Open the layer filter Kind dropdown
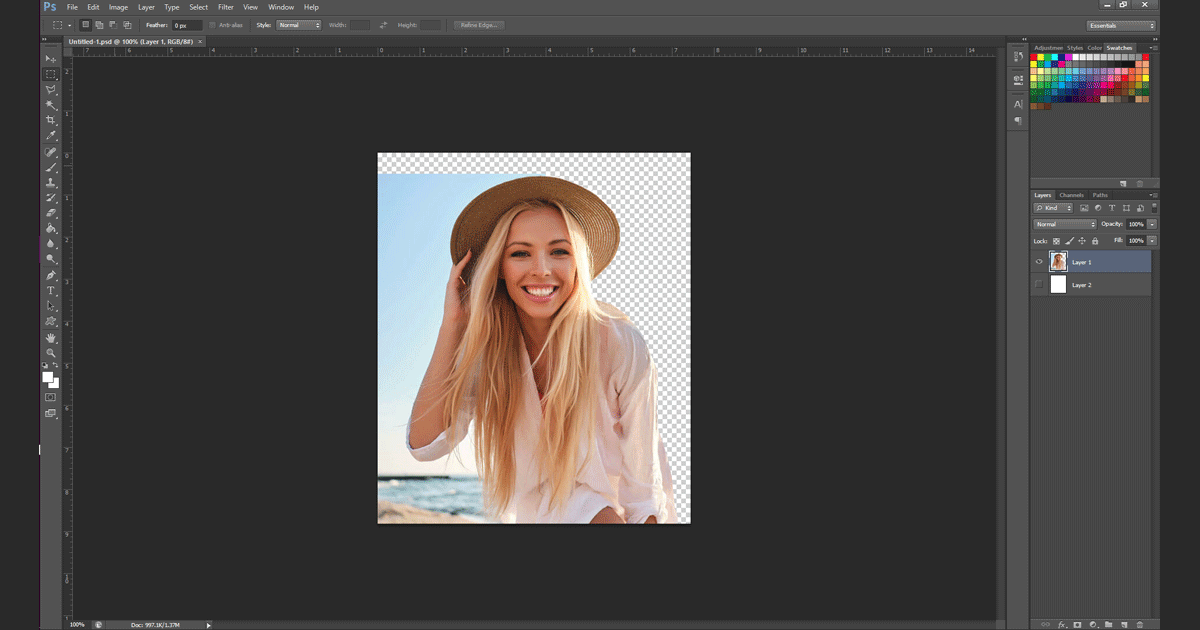Screen dimensions: 1200x630 point(1054,208)
